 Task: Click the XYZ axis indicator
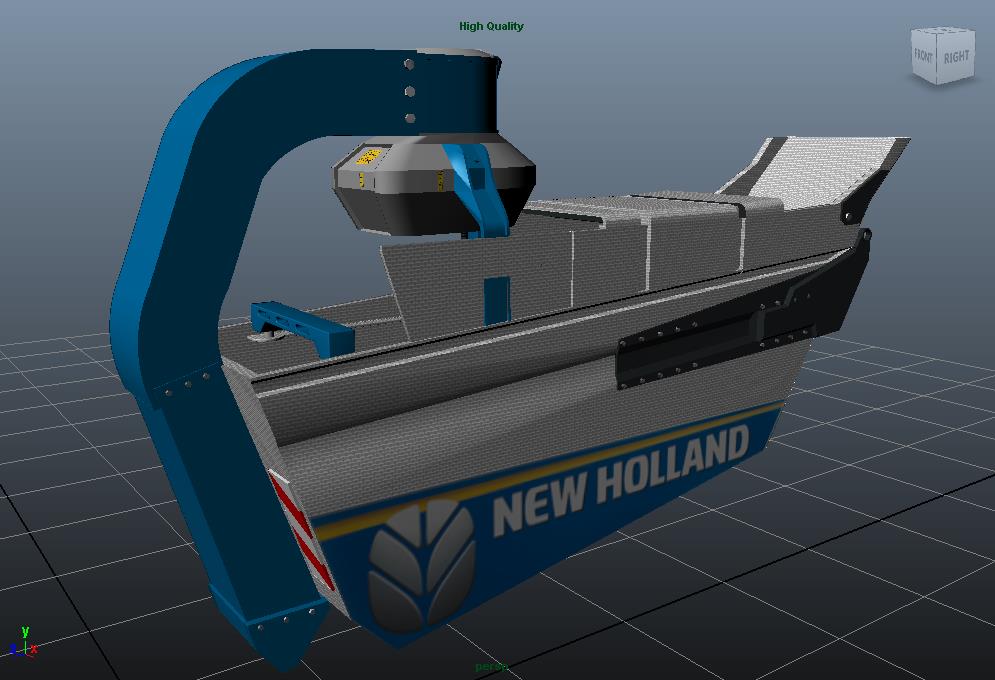pyautogui.click(x=24, y=642)
